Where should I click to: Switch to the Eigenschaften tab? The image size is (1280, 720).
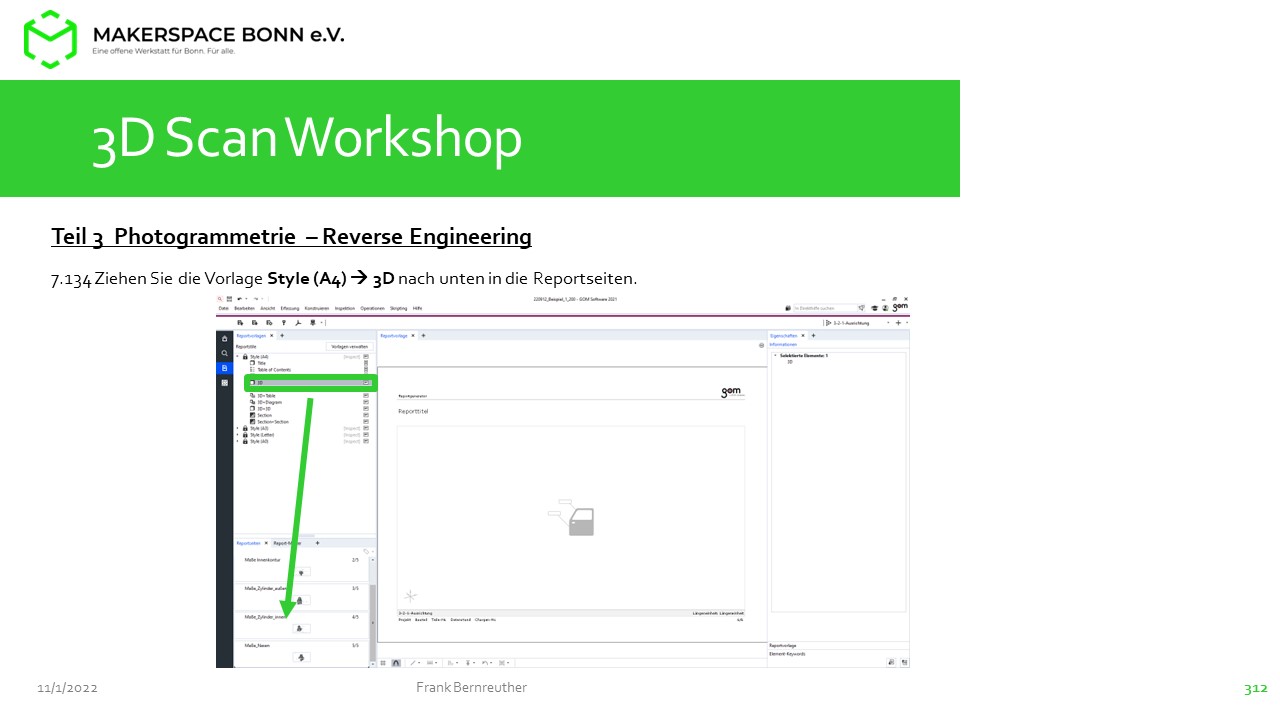click(x=783, y=336)
